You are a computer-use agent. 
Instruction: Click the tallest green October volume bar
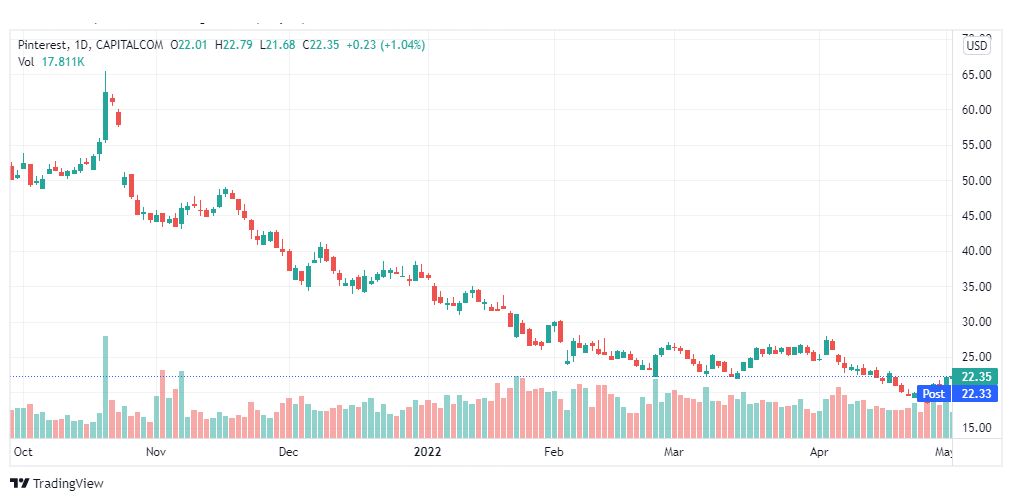[x=105, y=387]
